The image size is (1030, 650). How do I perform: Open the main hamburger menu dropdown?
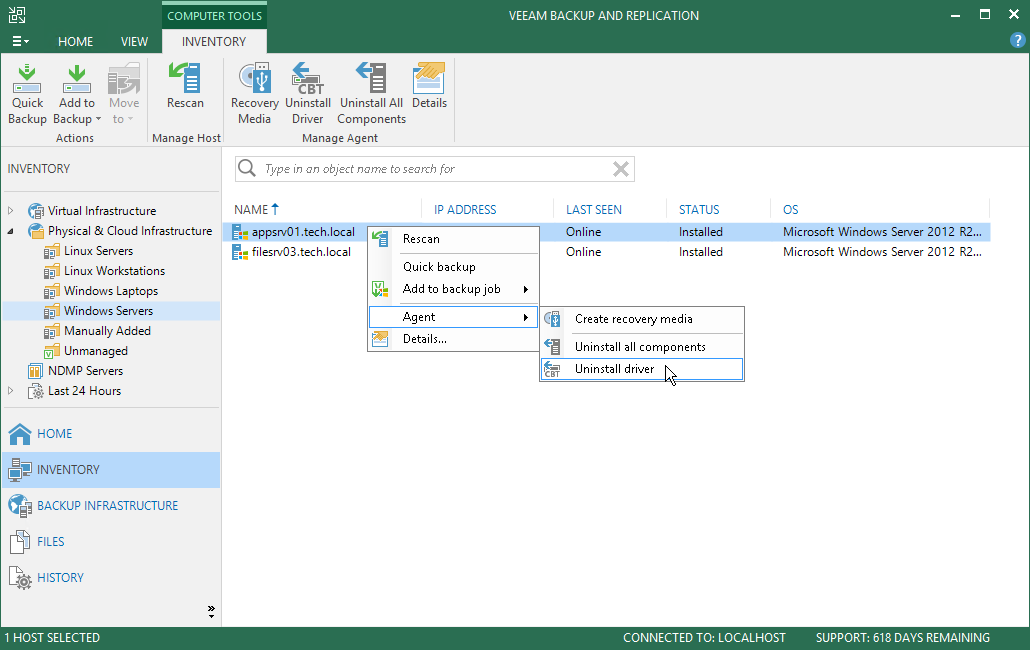click(x=20, y=41)
